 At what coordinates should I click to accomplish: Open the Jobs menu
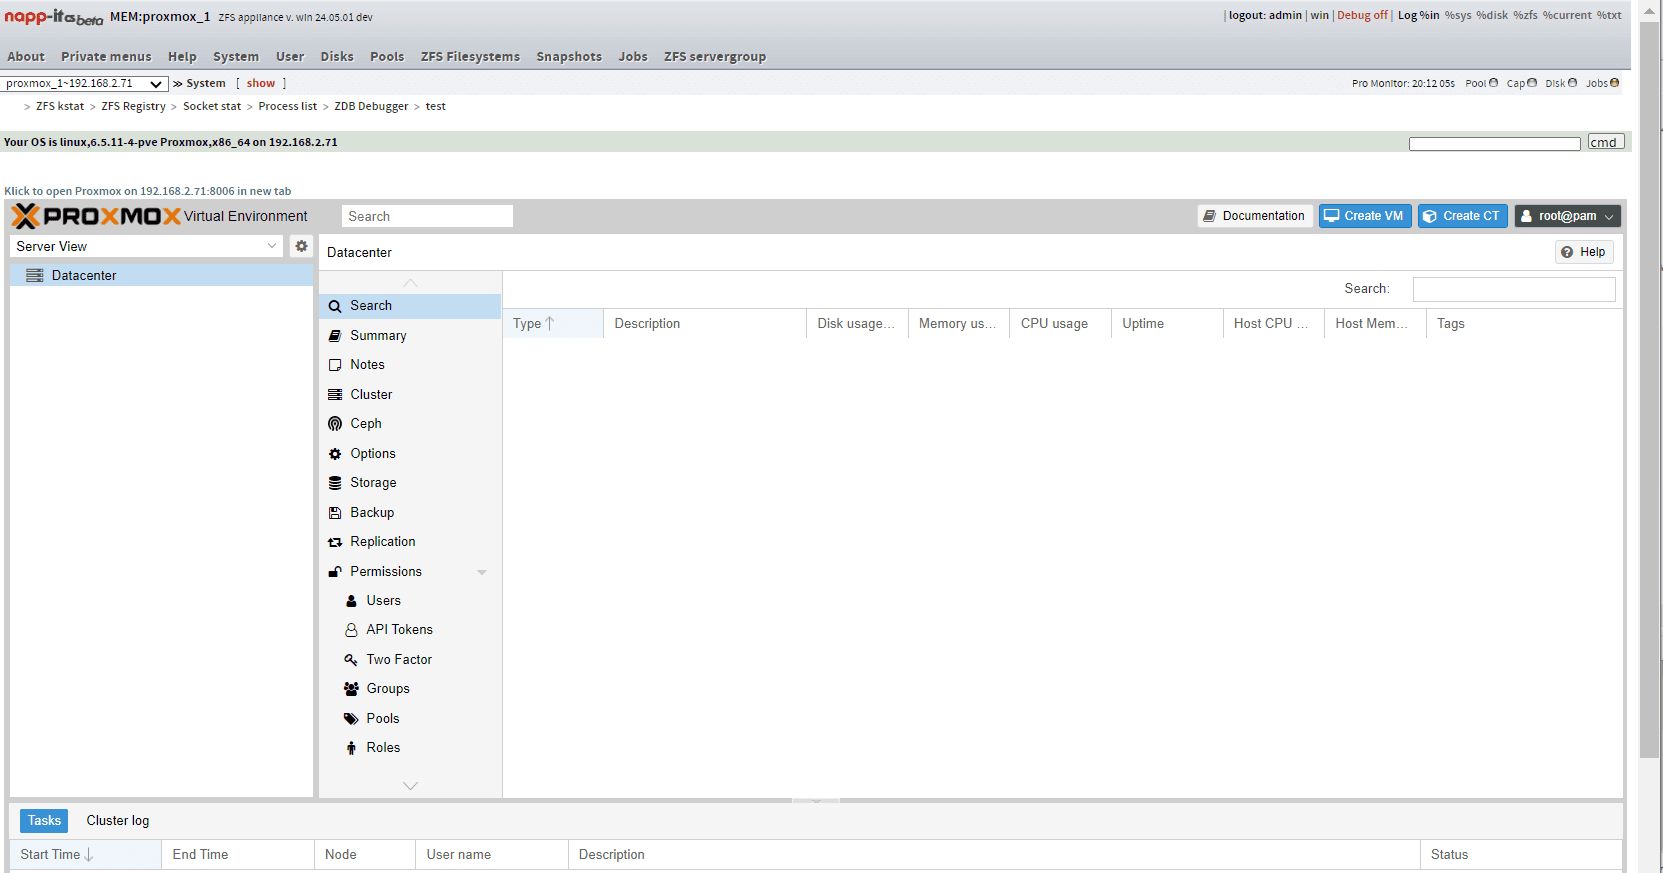click(633, 57)
